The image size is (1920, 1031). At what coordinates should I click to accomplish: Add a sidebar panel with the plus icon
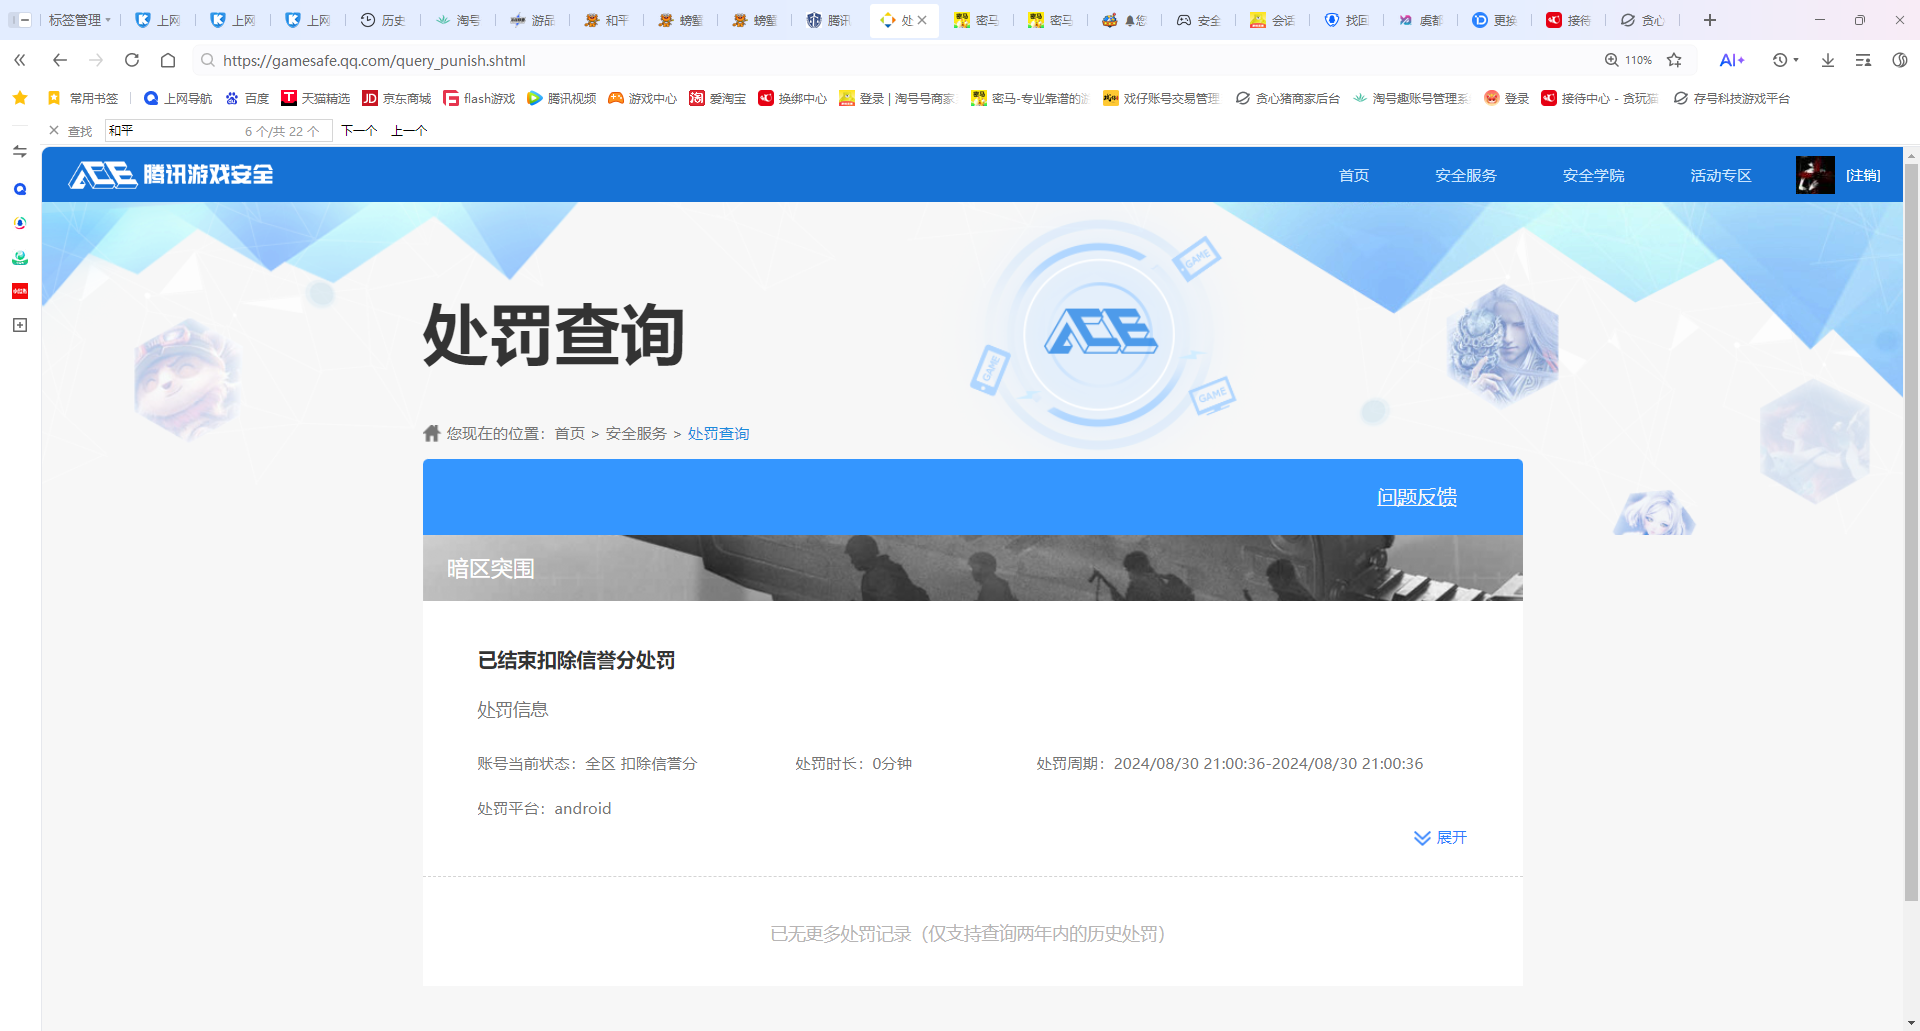pyautogui.click(x=19, y=325)
